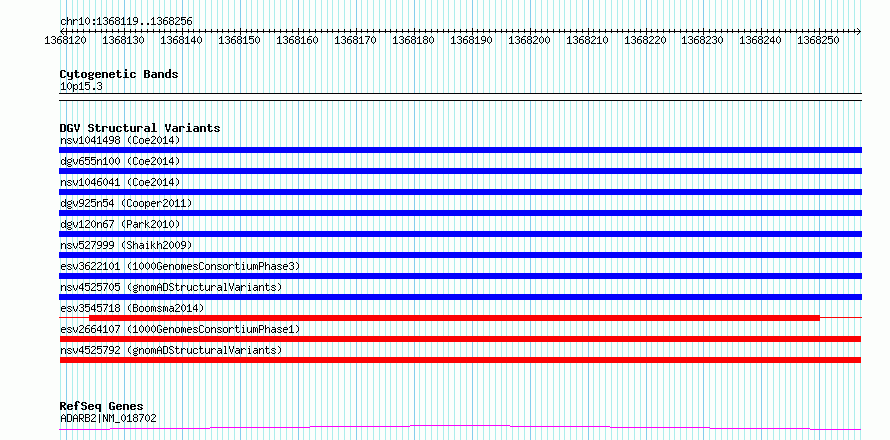The width and height of the screenshot is (890, 440).
Task: Click ruler tick label 1368140
Action: tap(182, 41)
